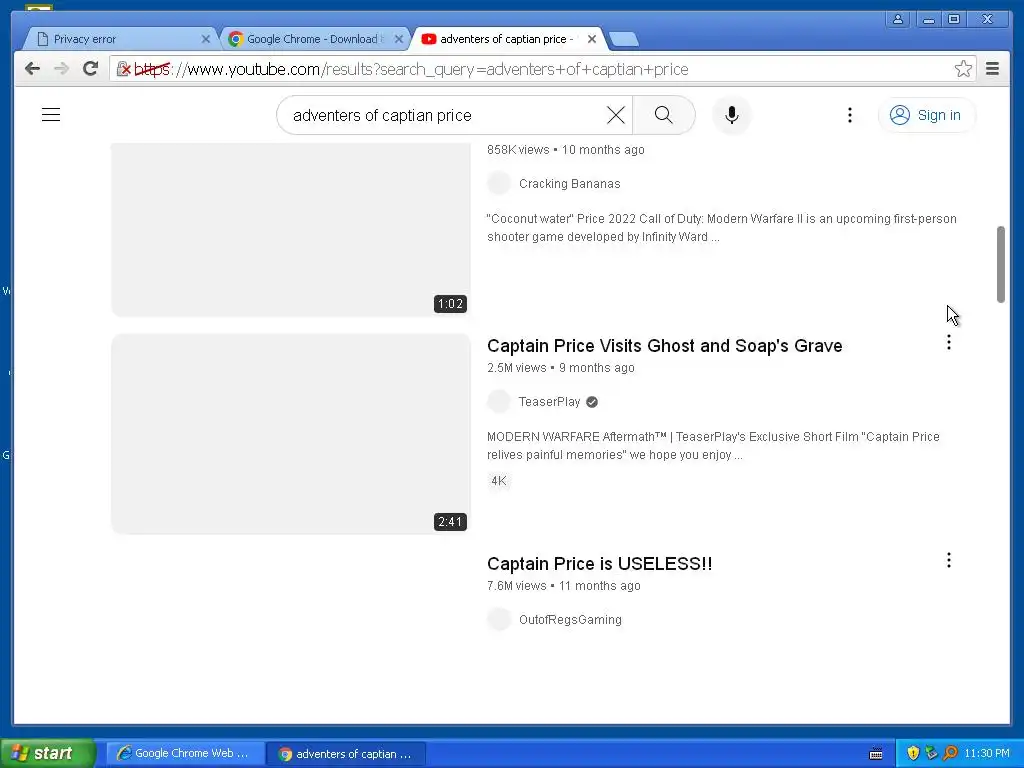Open the tray magnifier search icon
This screenshot has height=768, width=1024.
point(950,754)
